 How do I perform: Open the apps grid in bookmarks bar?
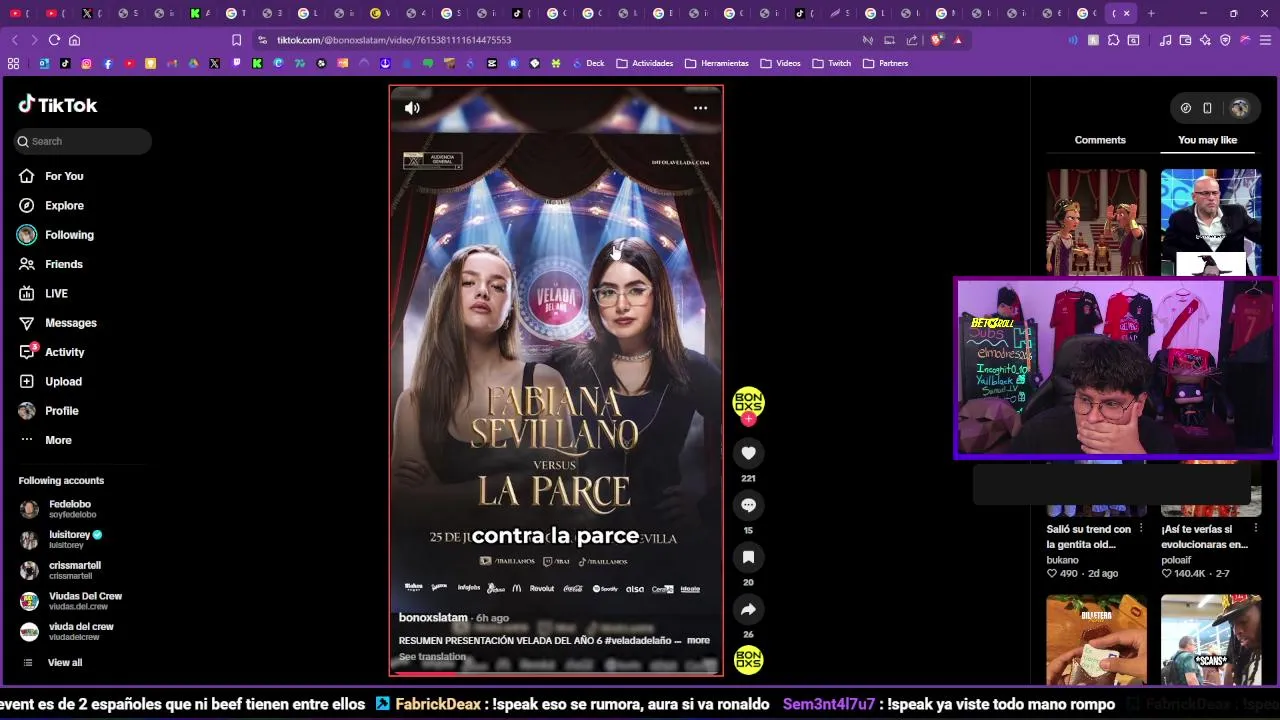(x=13, y=63)
